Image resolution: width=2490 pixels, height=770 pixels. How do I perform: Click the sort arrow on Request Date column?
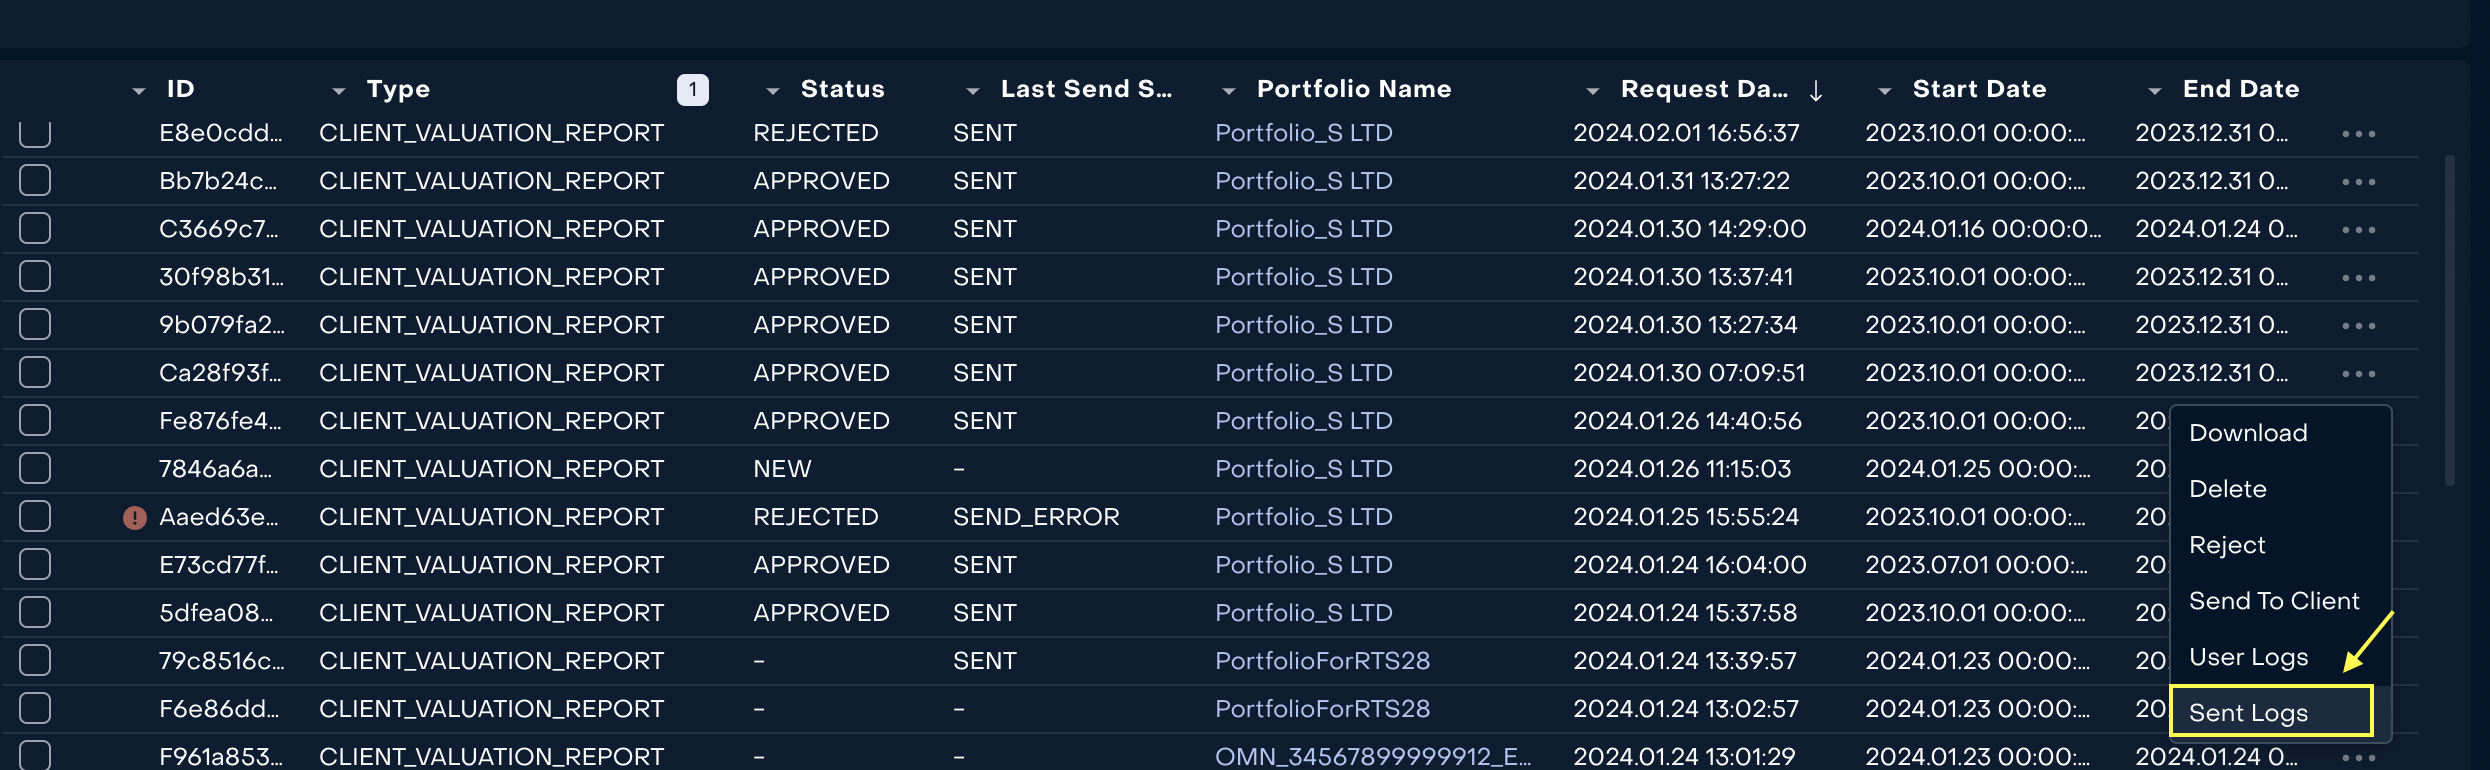click(1816, 89)
